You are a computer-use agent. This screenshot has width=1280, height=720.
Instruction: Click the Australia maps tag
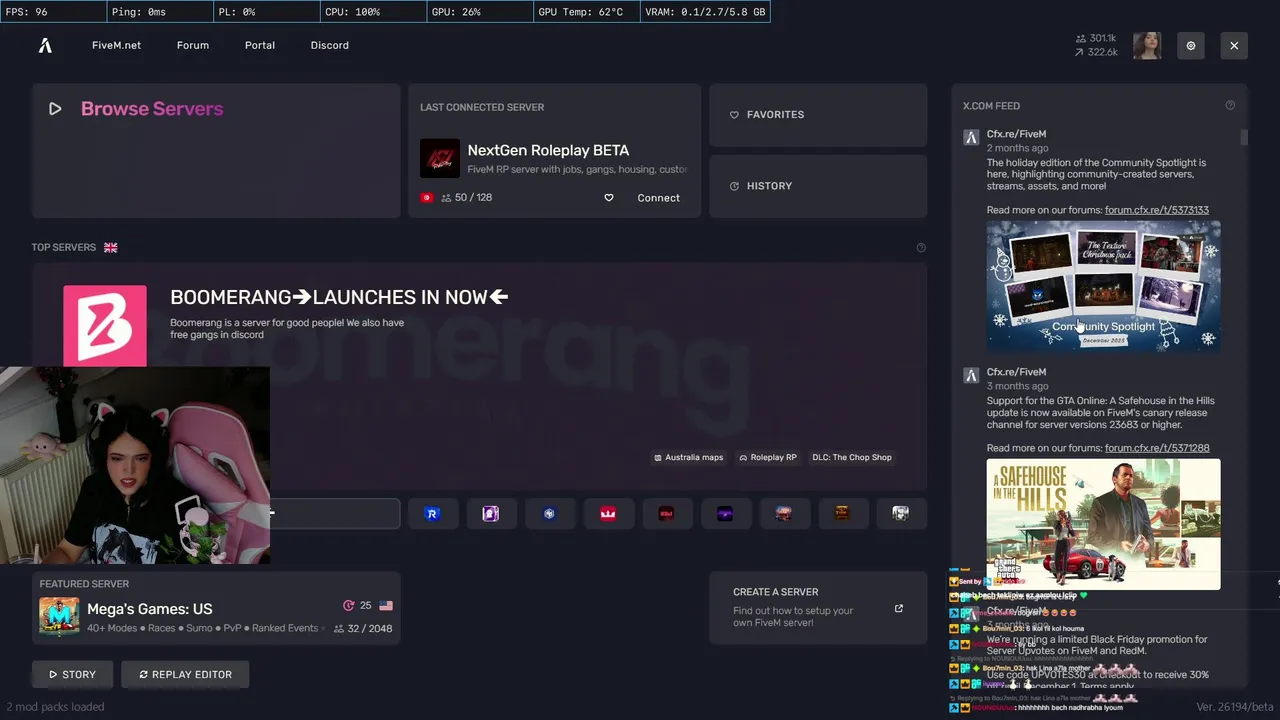pyautogui.click(x=688, y=458)
